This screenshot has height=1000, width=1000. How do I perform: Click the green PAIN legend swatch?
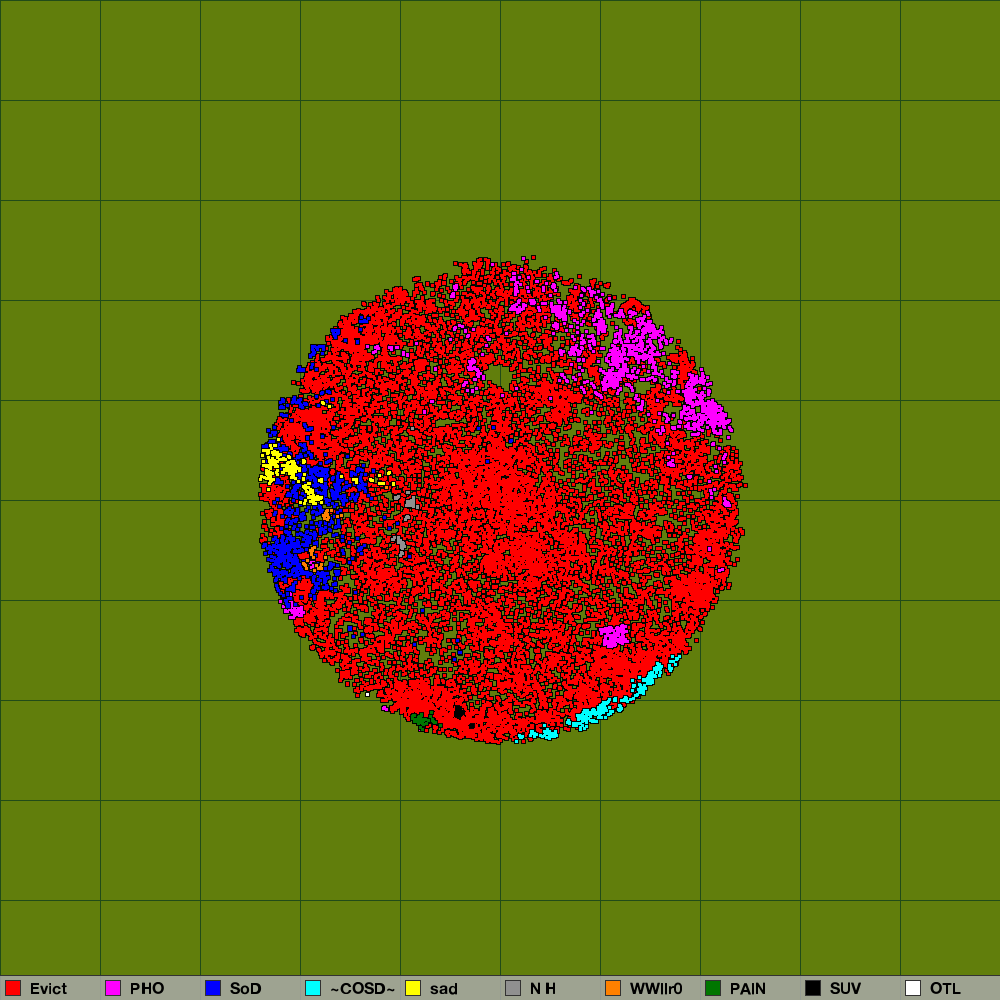point(713,988)
